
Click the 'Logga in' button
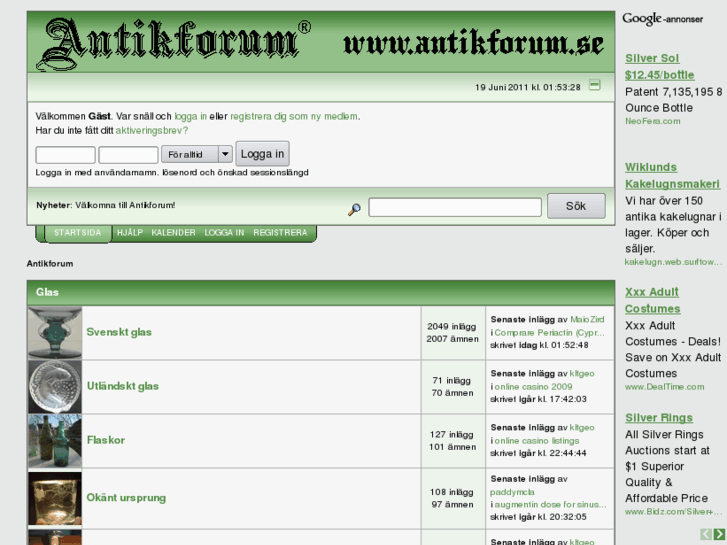pyautogui.click(x=262, y=154)
